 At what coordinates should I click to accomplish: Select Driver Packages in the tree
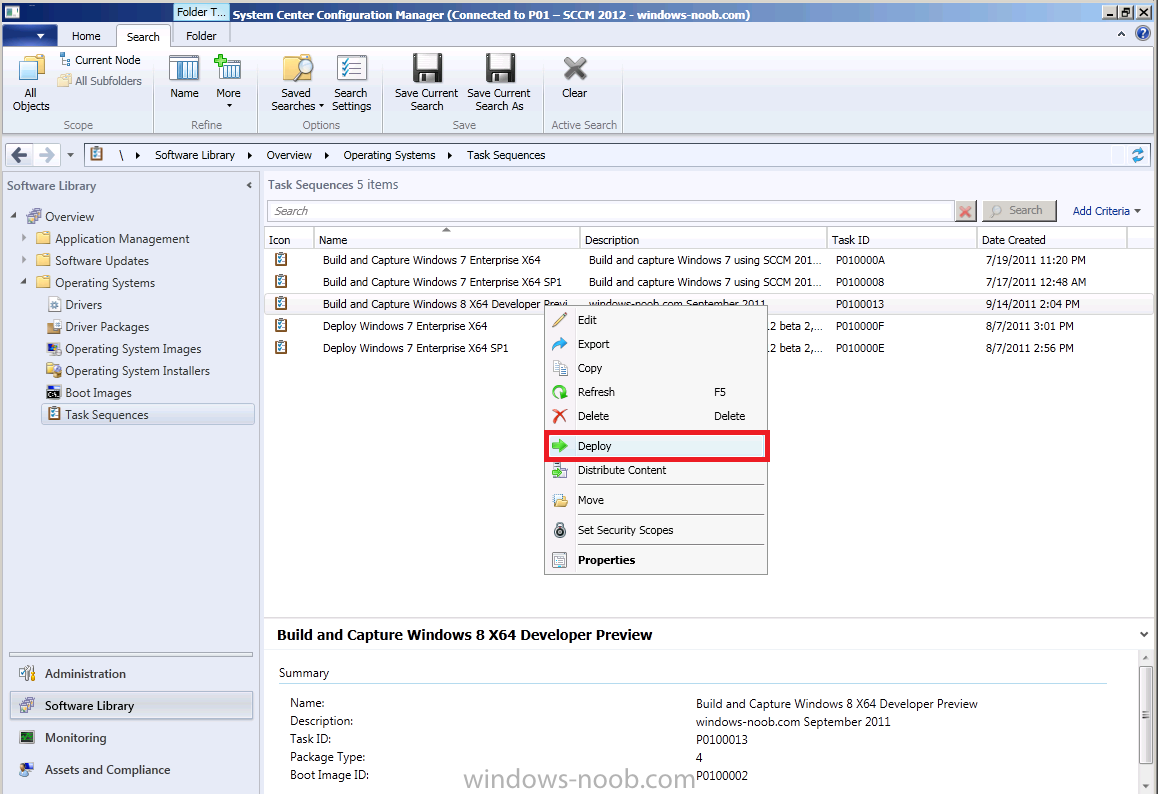(107, 326)
